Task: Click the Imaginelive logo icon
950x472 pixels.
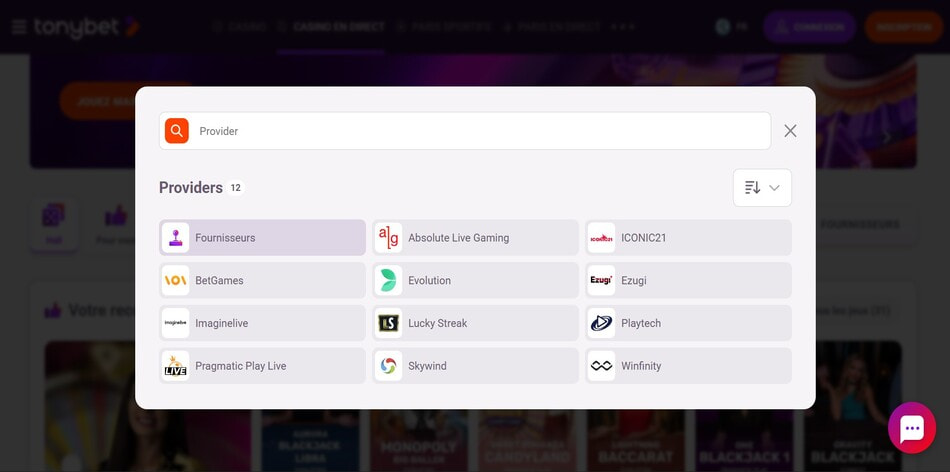Action: click(x=175, y=323)
